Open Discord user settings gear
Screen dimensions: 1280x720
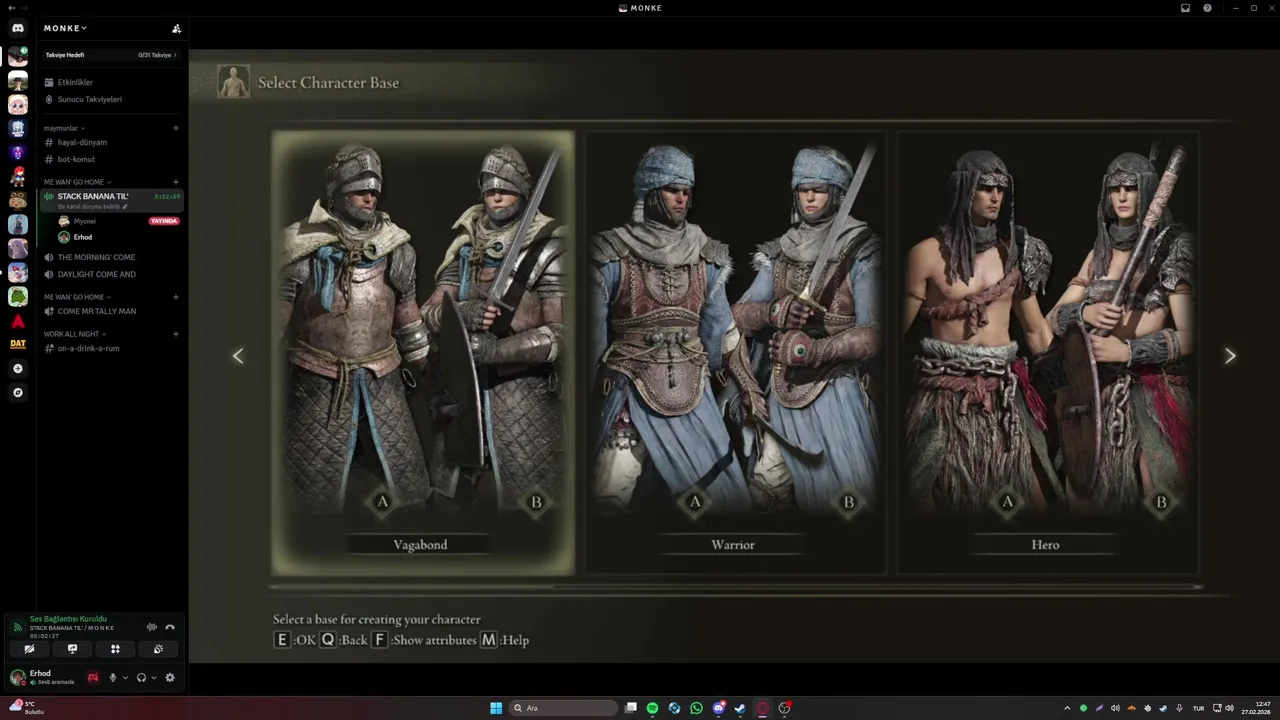[x=170, y=678]
